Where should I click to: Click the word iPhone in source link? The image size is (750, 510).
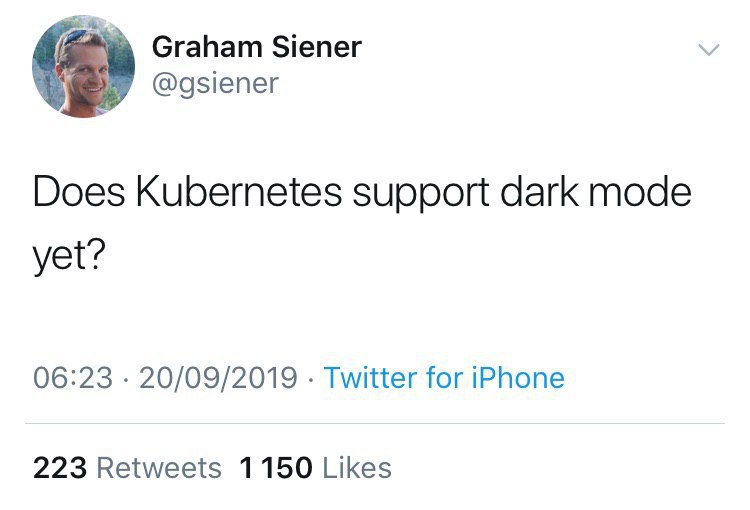pos(517,378)
